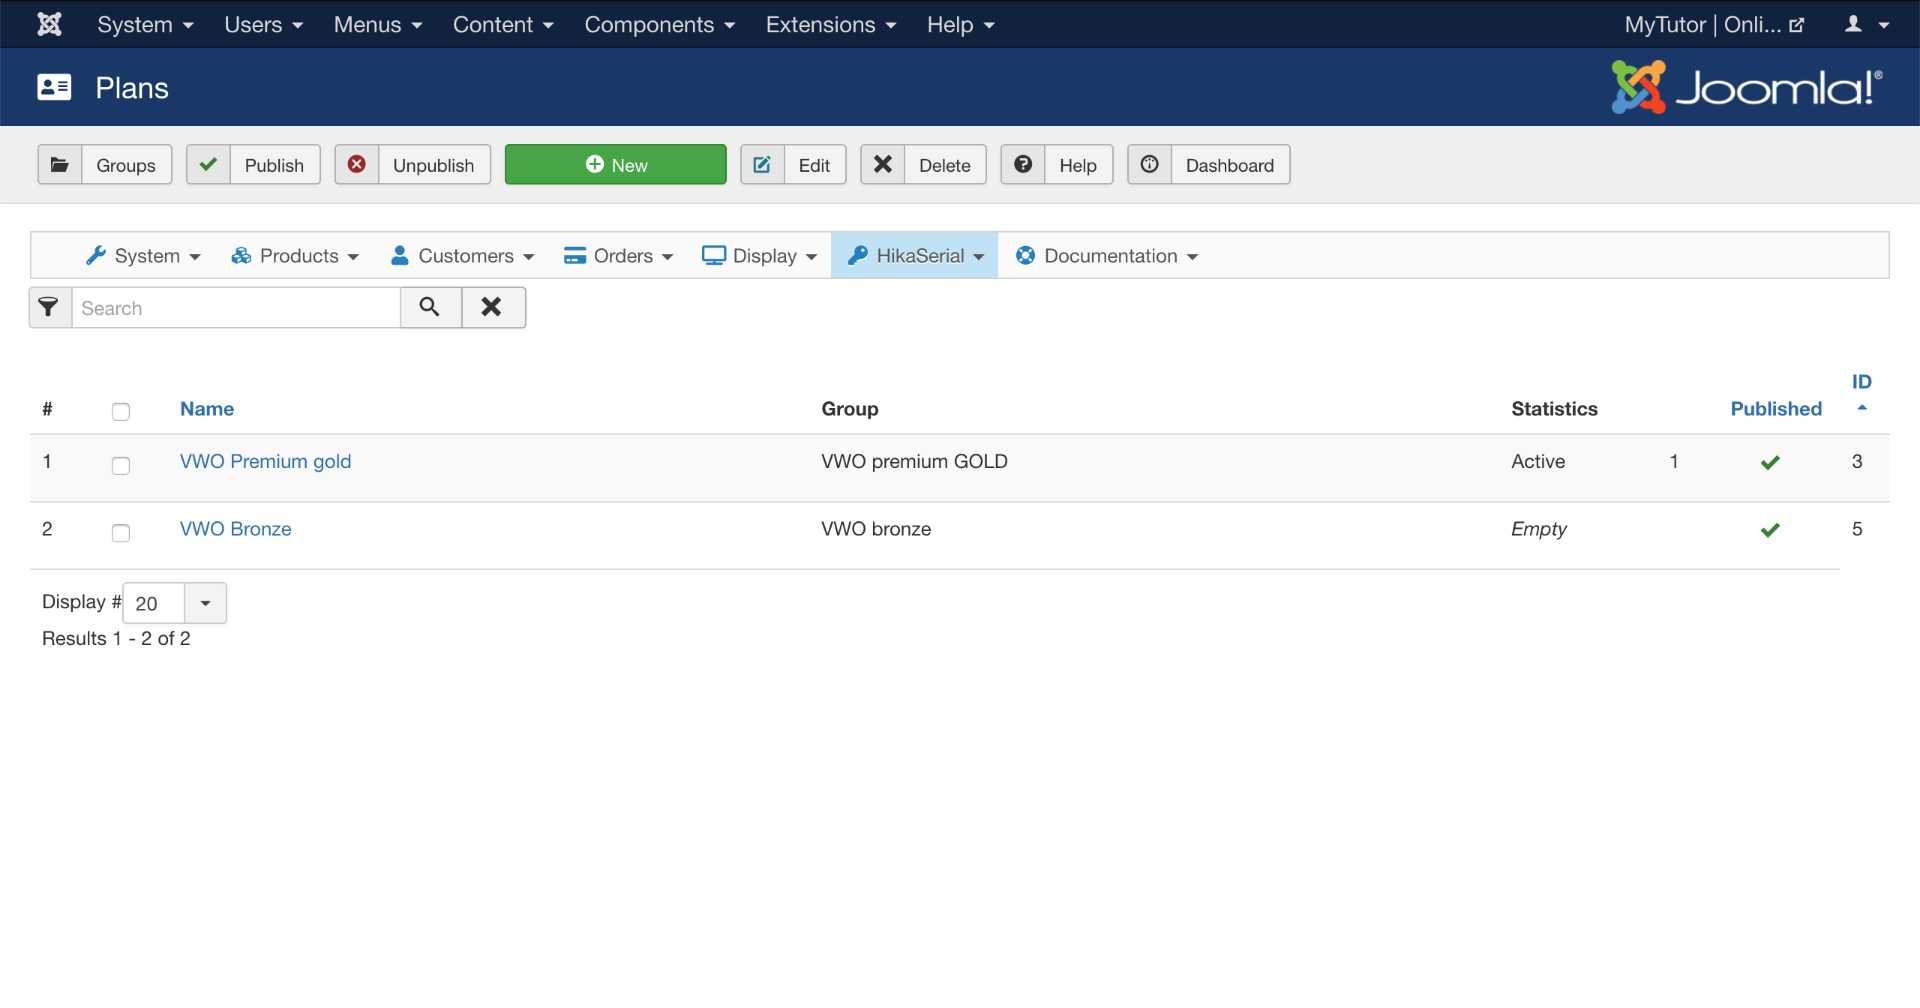
Task: Open the Products submenu
Action: click(x=295, y=256)
